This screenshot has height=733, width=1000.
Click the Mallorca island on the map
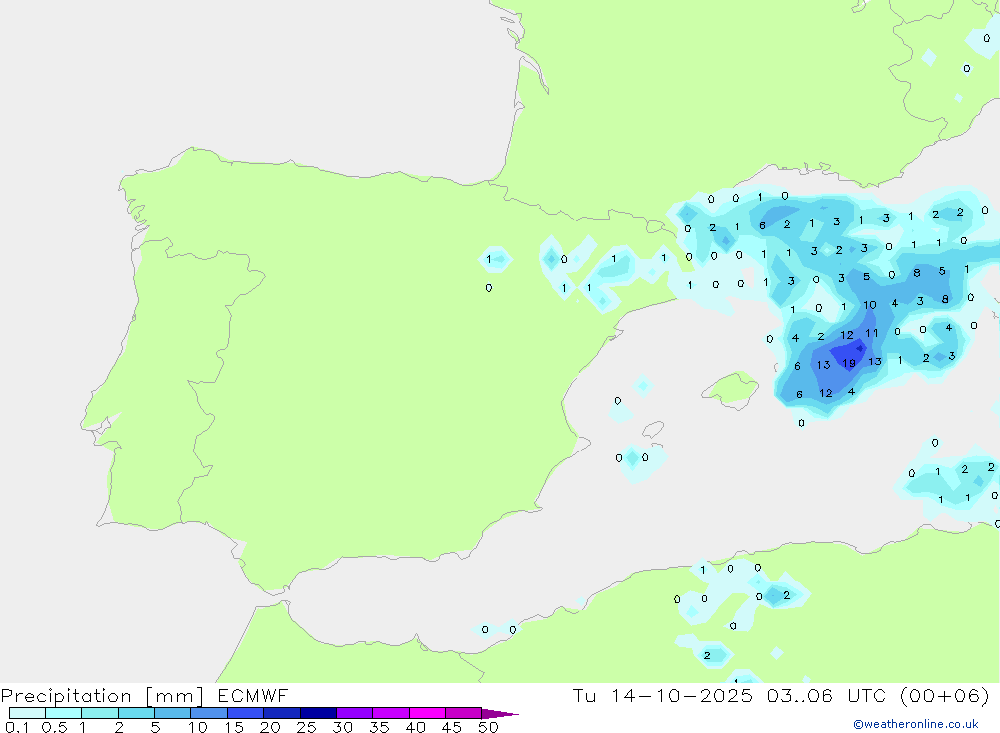730,389
